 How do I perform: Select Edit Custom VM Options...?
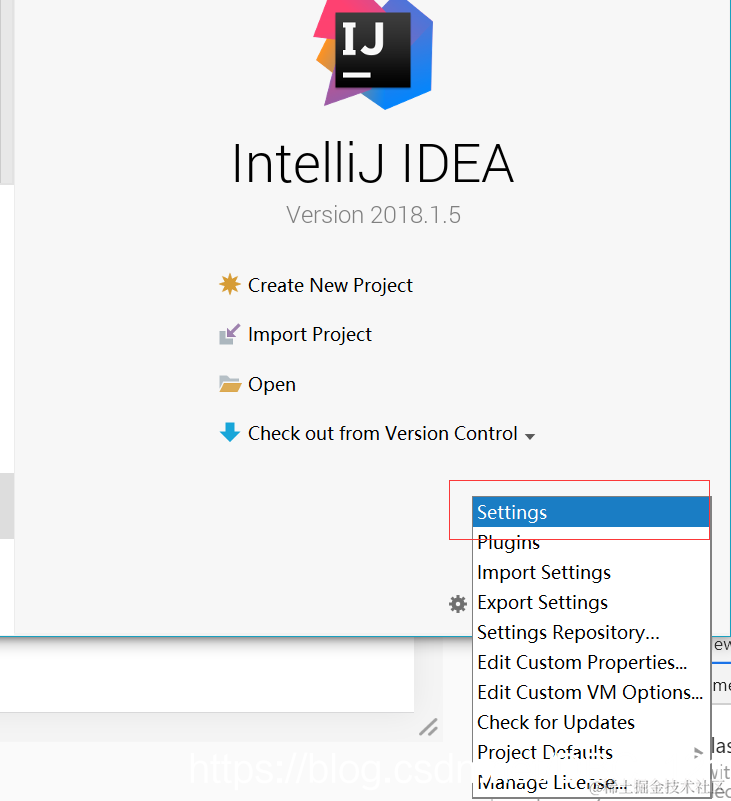point(591,692)
